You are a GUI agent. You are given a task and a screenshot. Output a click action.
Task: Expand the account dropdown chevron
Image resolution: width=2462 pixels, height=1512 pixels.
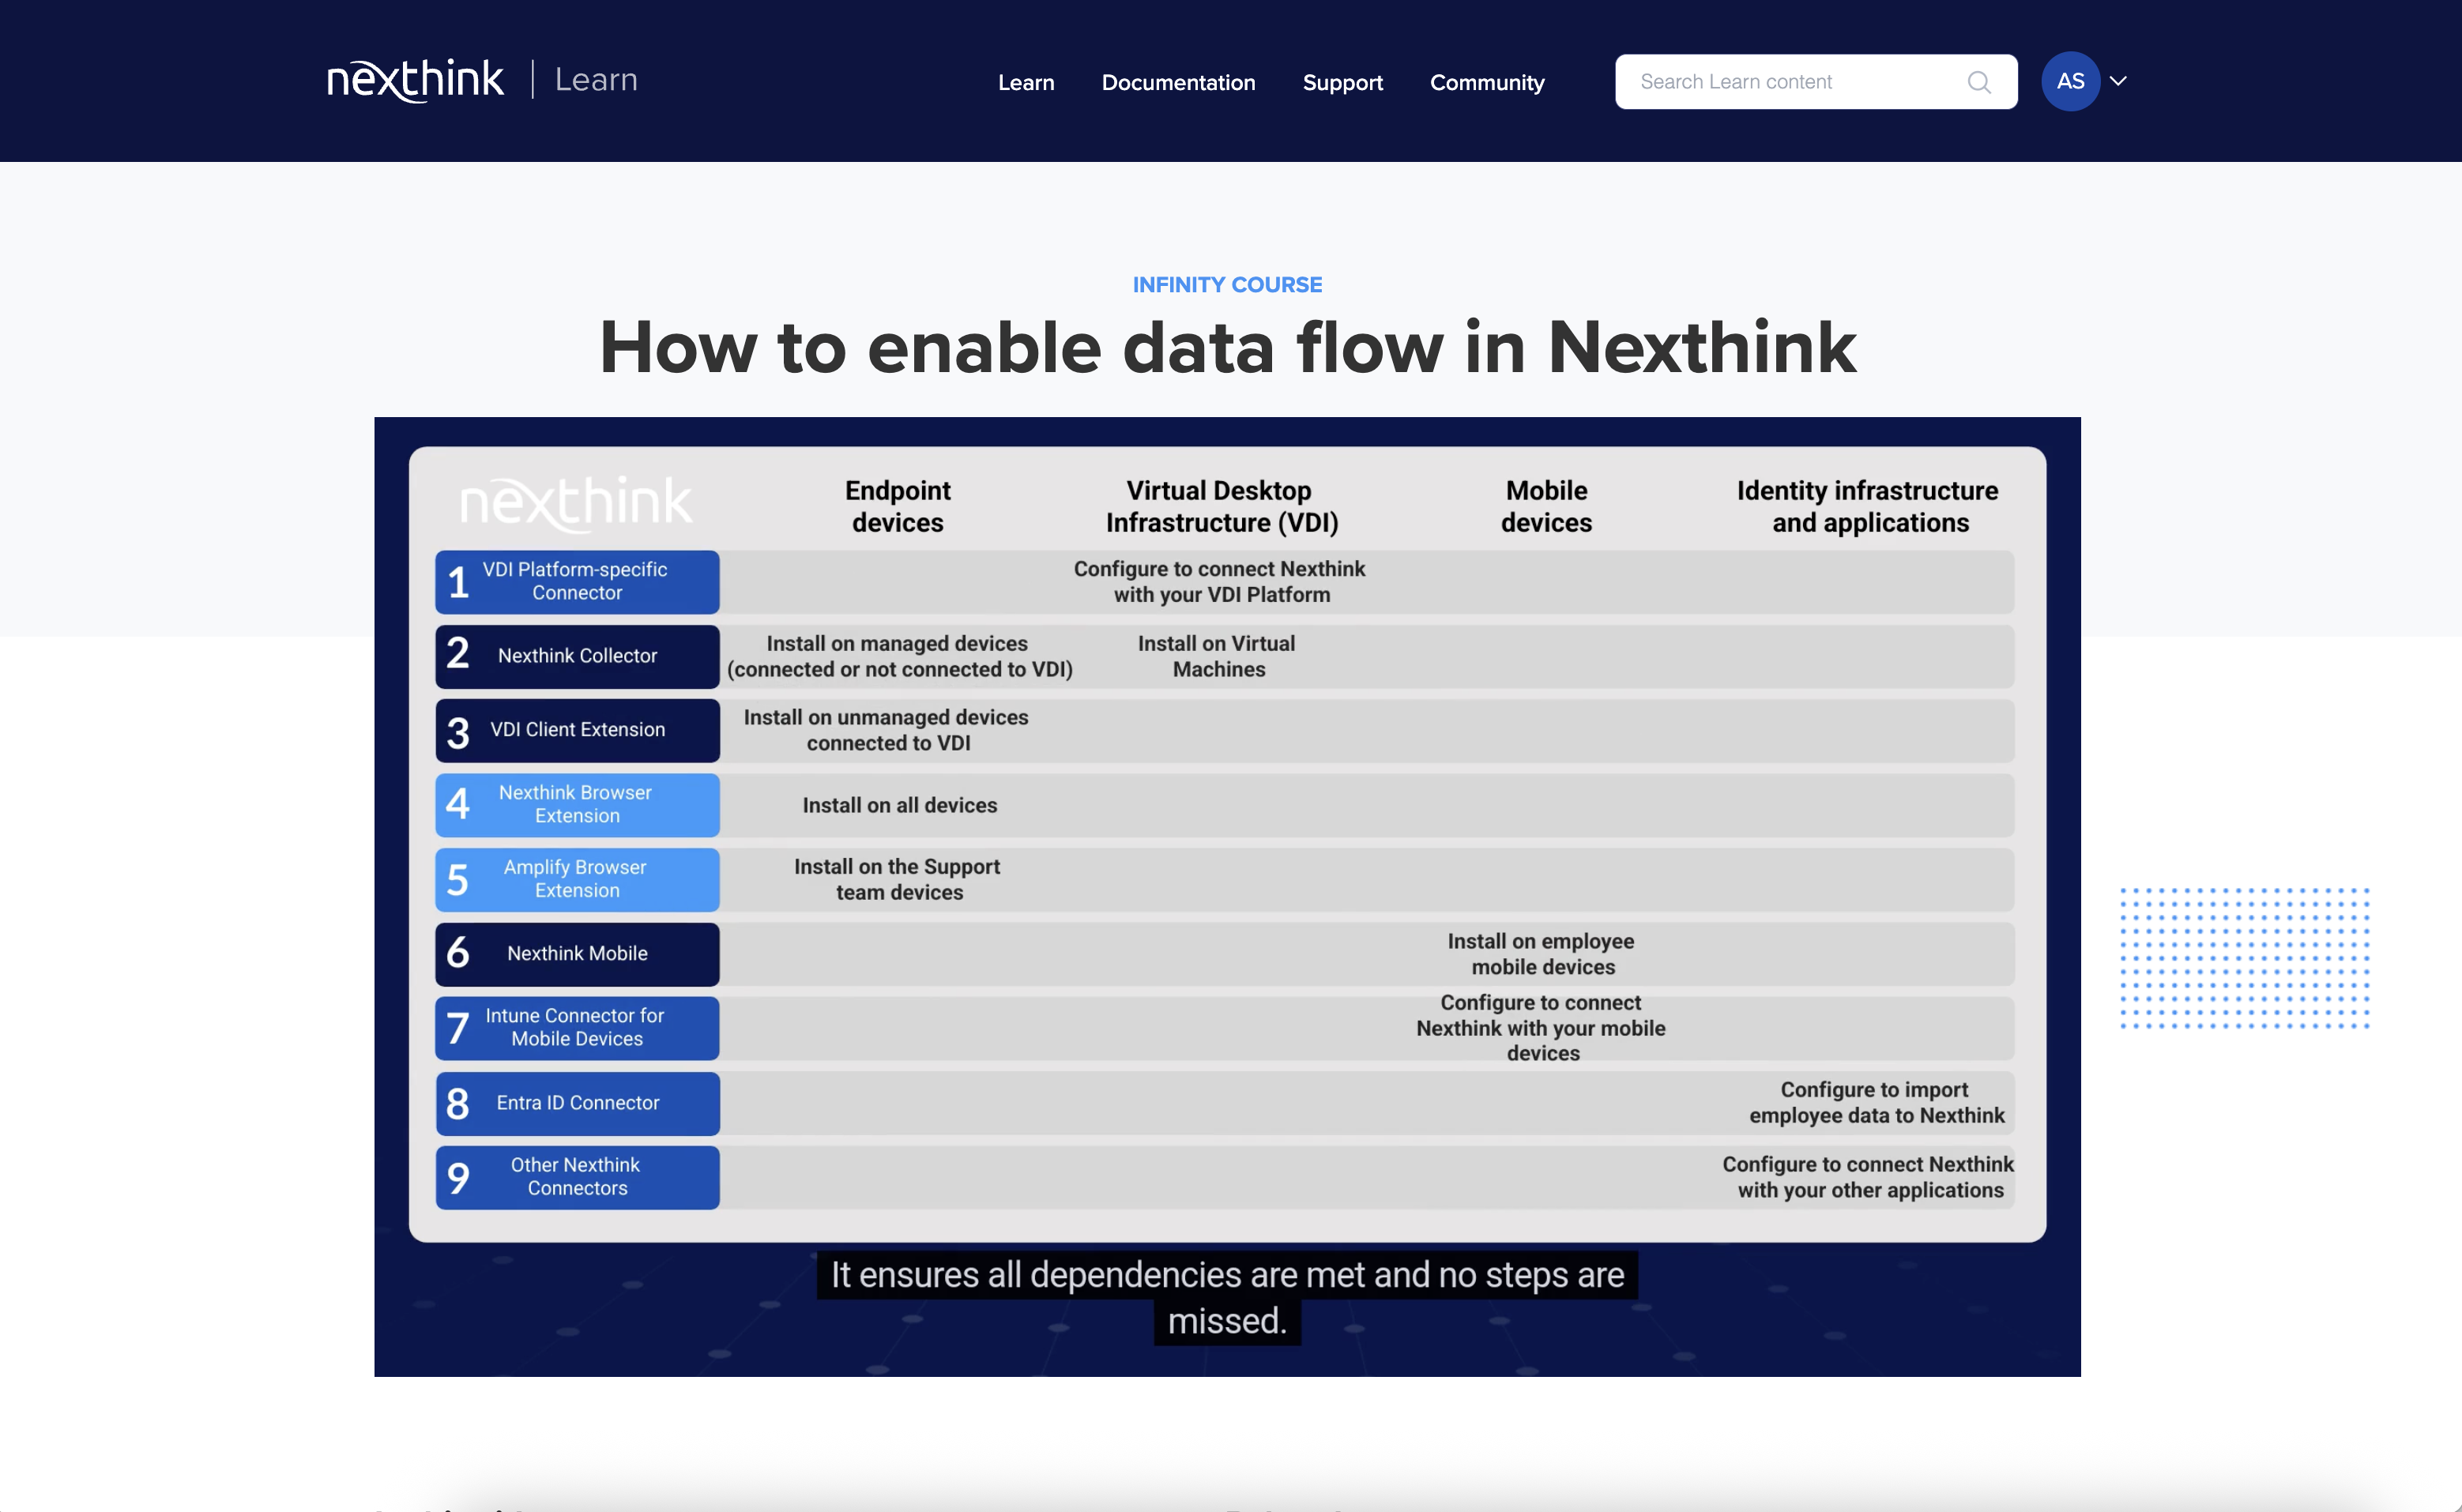coord(2117,81)
